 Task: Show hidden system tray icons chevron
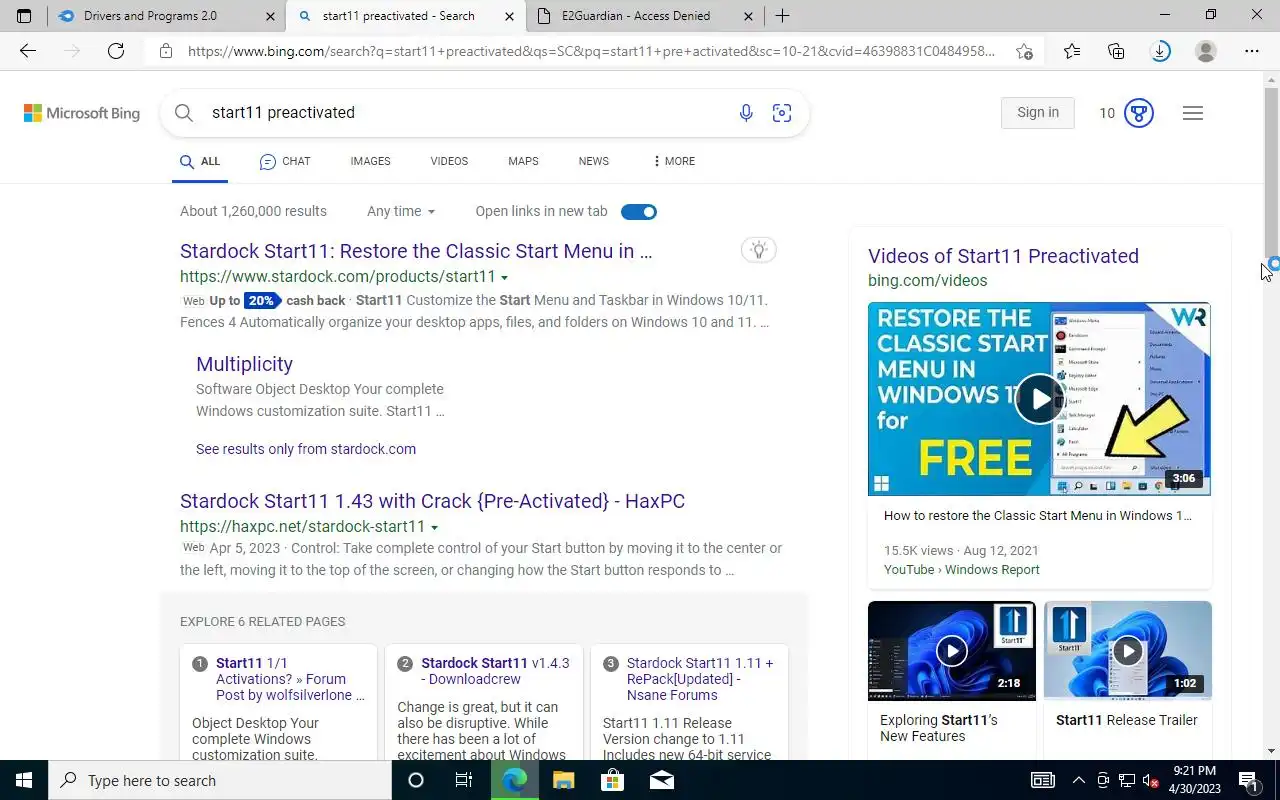coord(1078,780)
